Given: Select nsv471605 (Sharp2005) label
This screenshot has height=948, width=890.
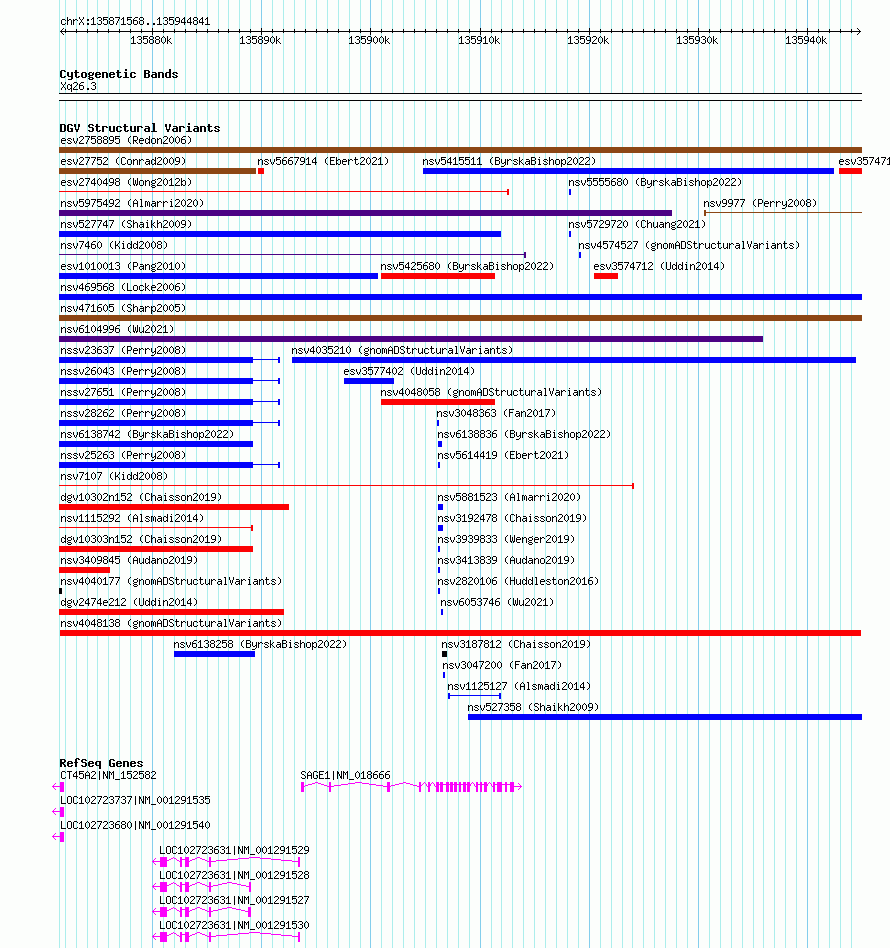Looking at the screenshot, I should (123, 308).
